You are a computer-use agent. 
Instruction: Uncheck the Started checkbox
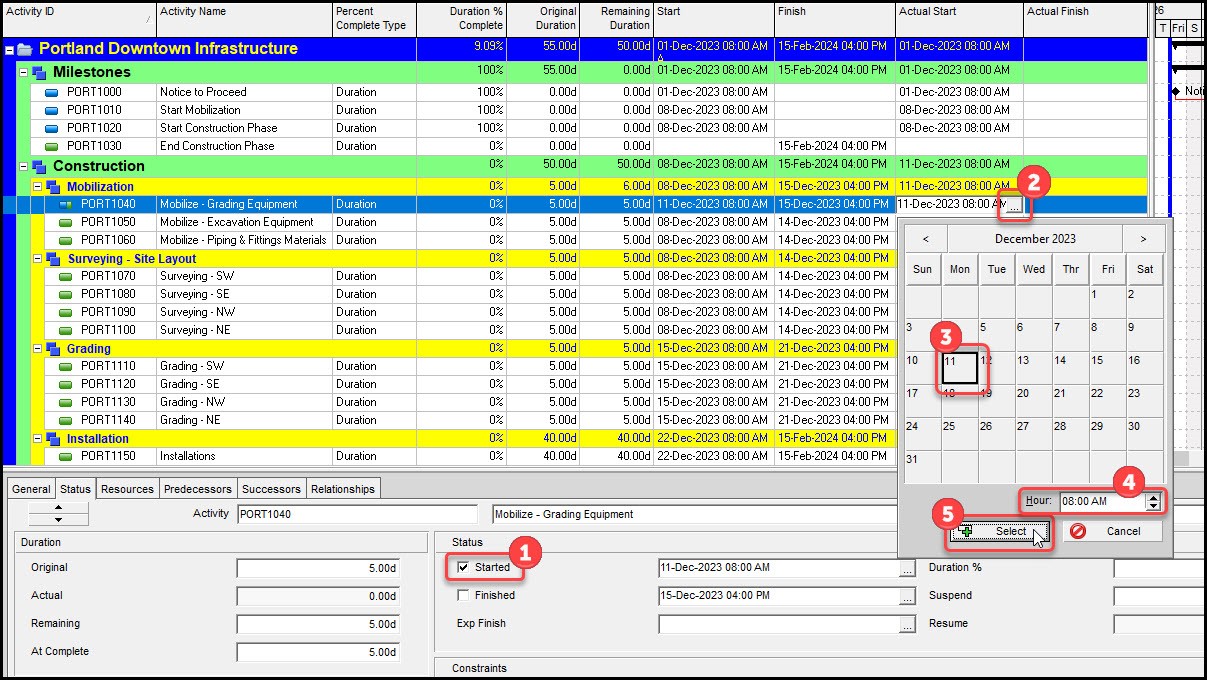pos(463,567)
